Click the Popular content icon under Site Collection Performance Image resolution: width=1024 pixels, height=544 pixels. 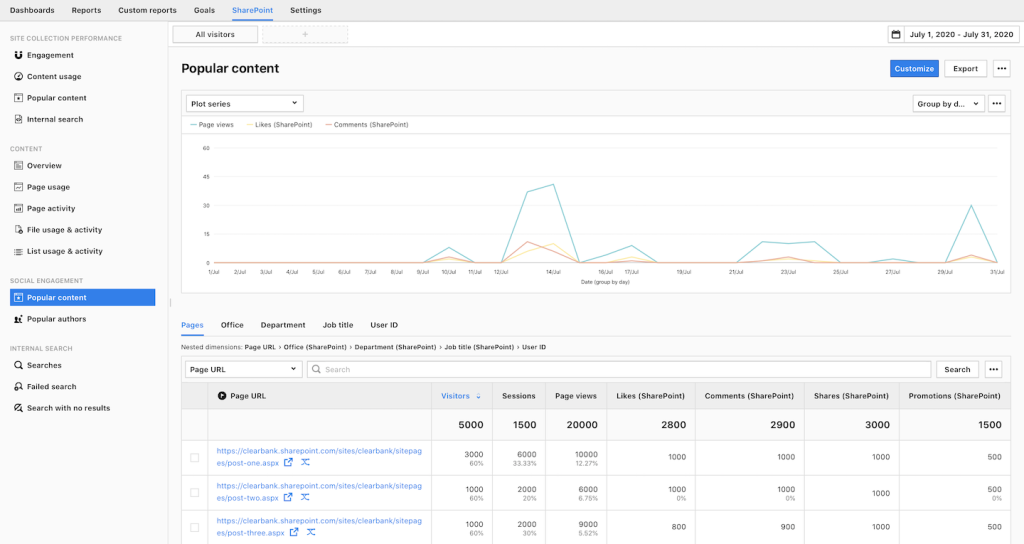pos(18,98)
